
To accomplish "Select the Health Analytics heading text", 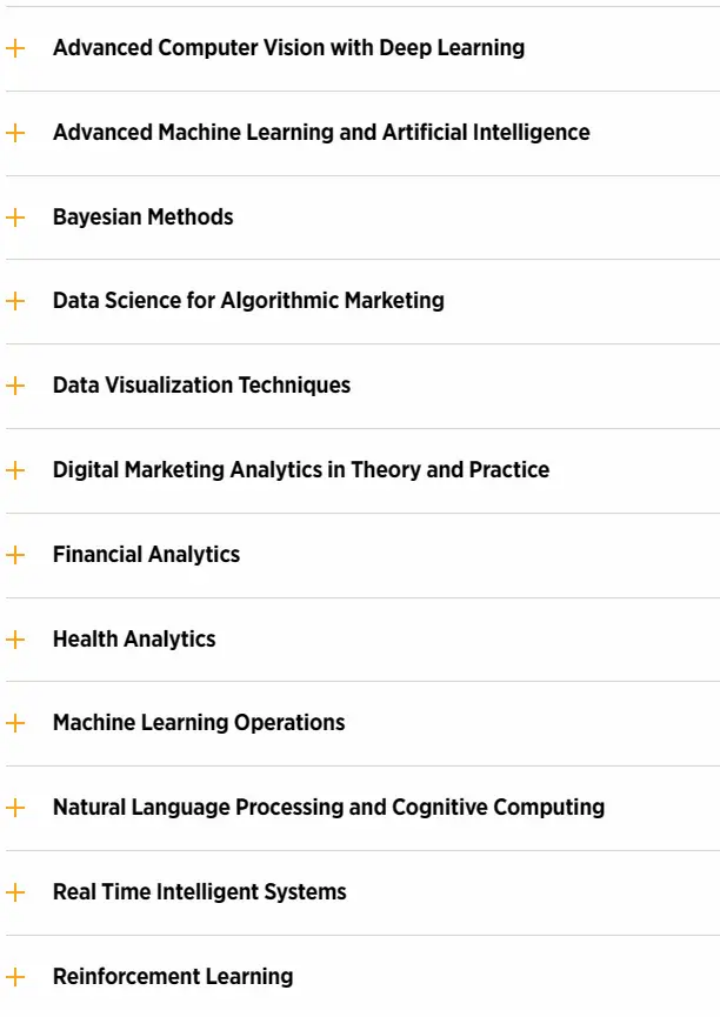I will (134, 640).
